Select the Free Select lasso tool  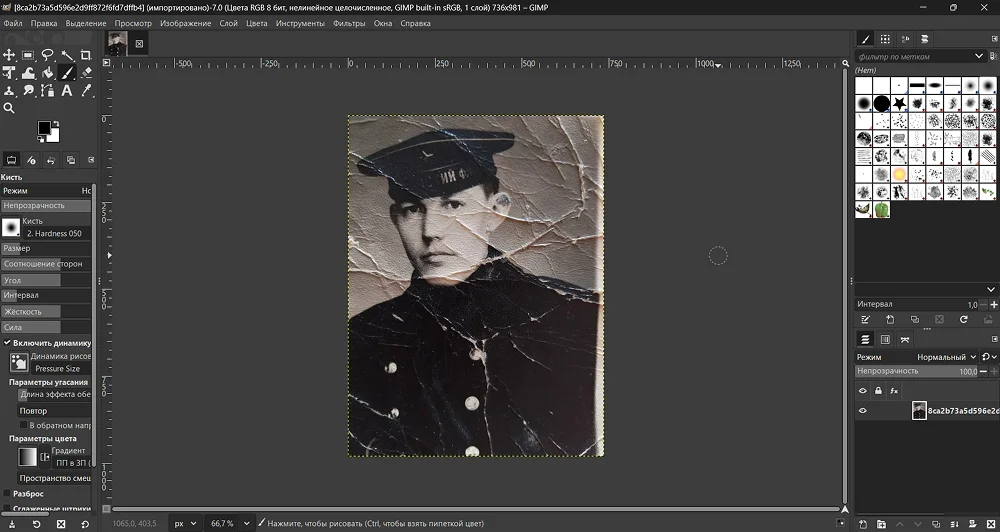47,55
